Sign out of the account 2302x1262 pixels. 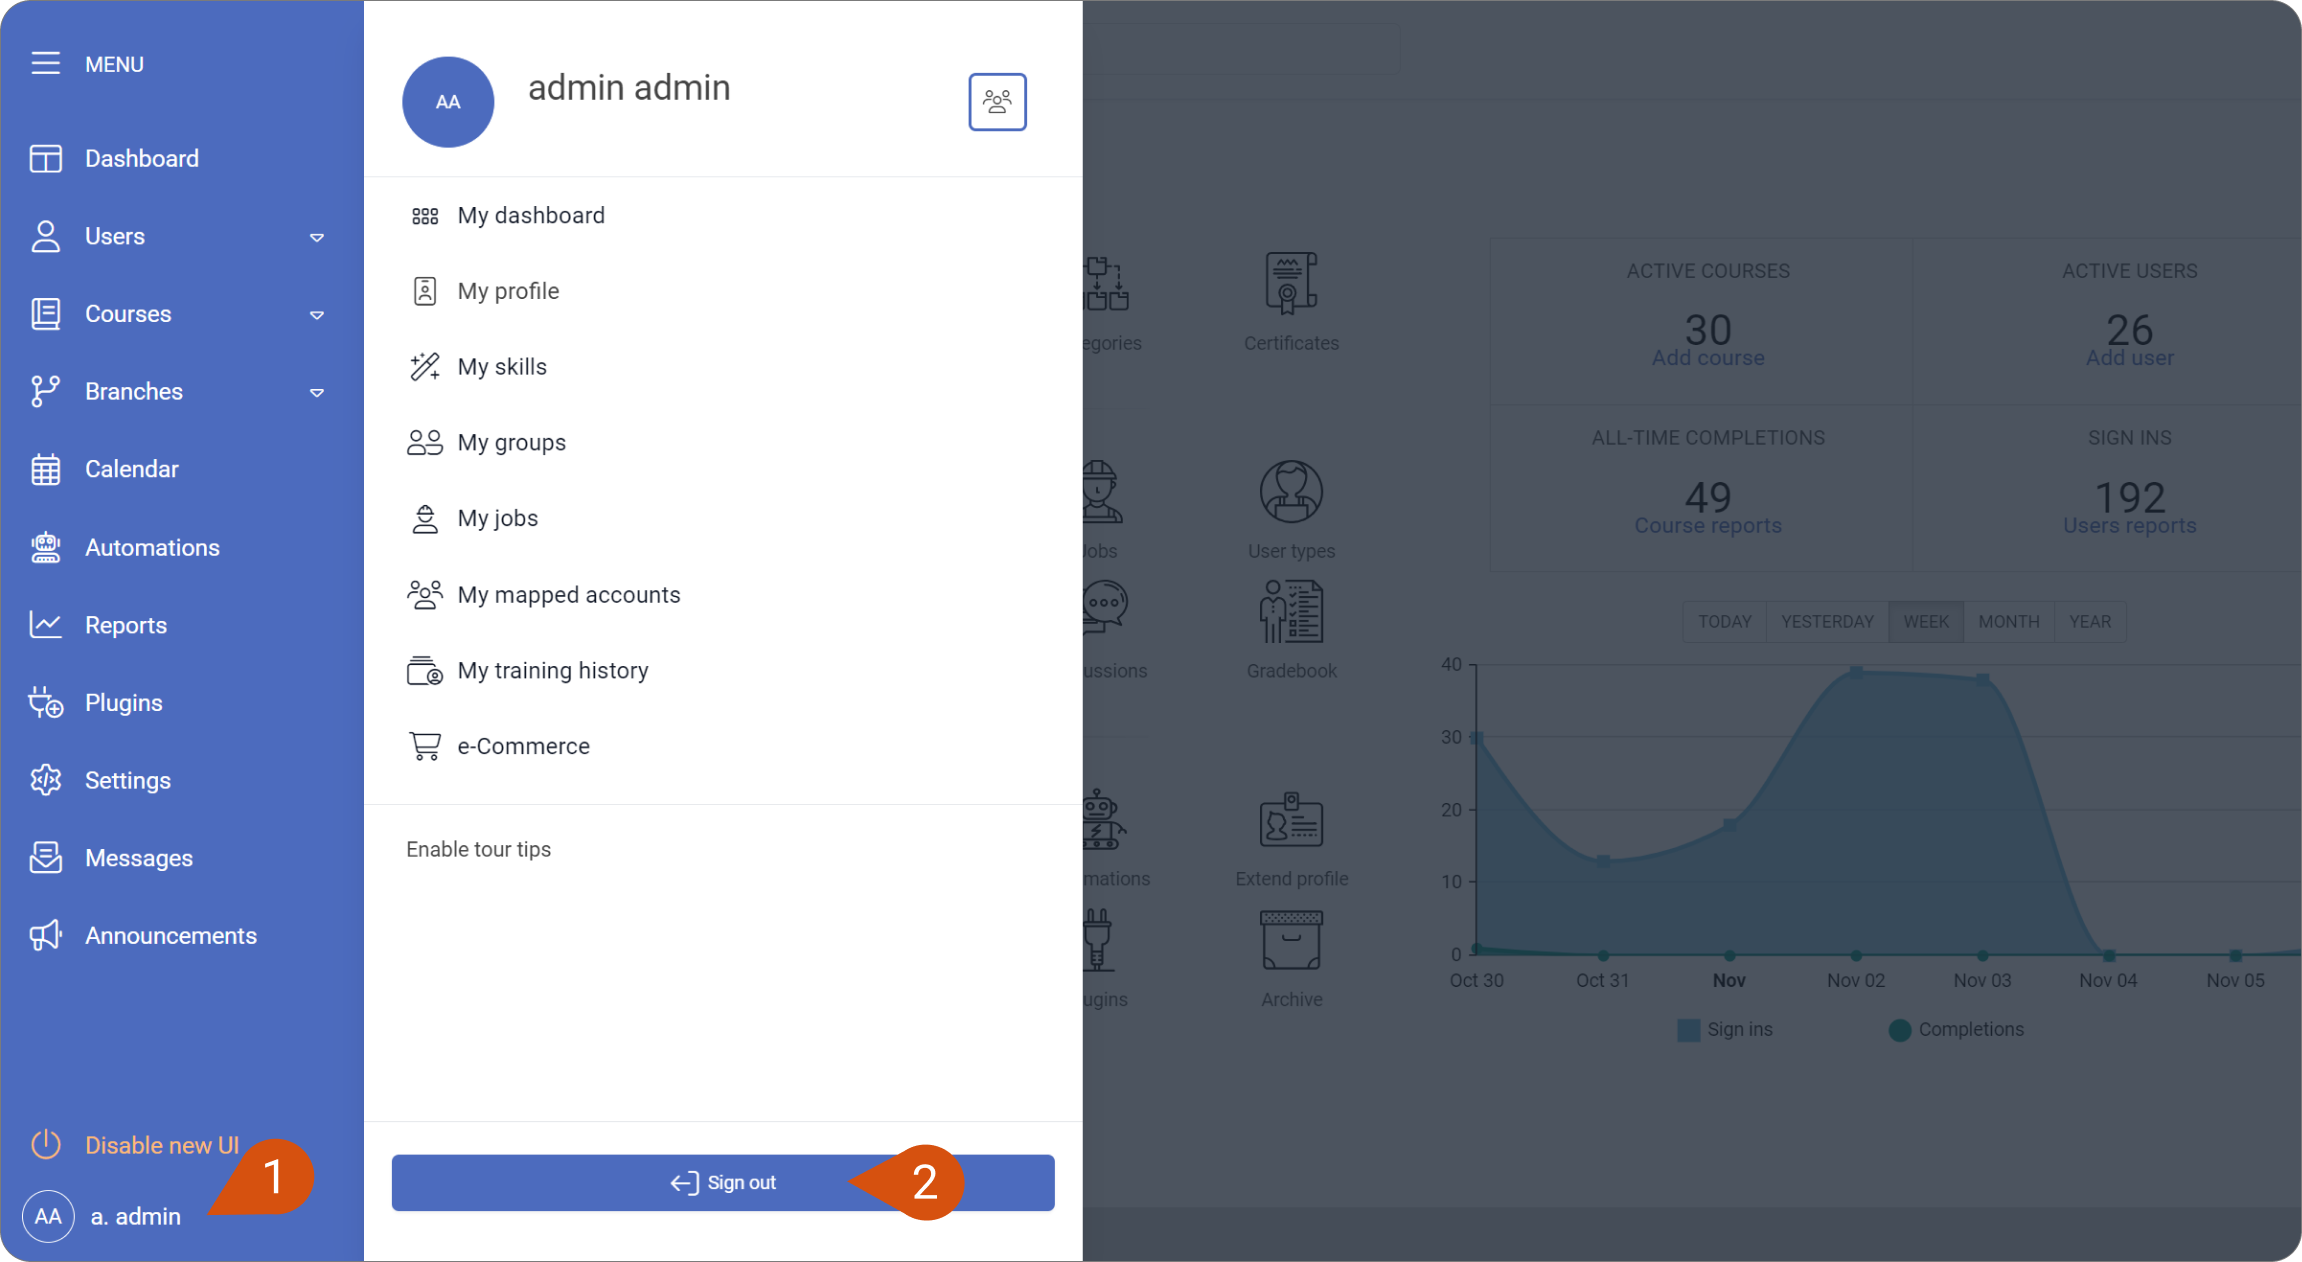click(722, 1182)
